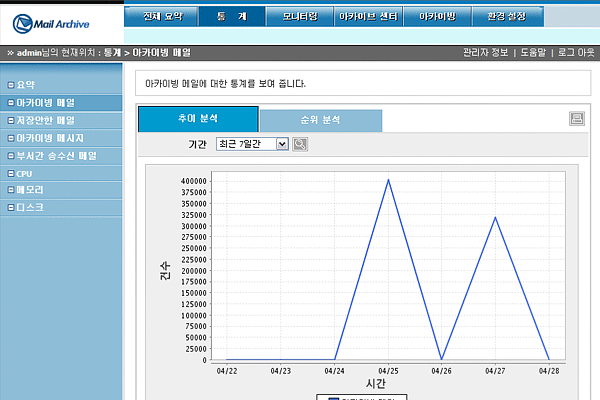This screenshot has height=400, width=600.
Task: Switch to the 추이 분석 tab
Action: pos(198,119)
